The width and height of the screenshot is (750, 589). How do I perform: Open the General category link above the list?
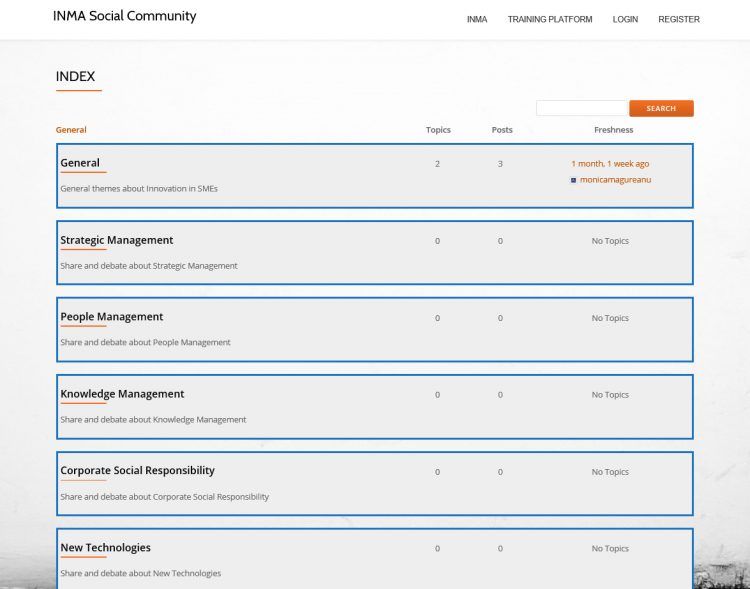pyautogui.click(x=71, y=130)
